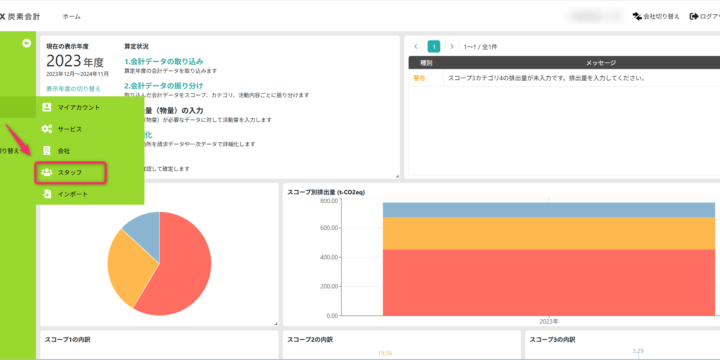Click 表示年度の切り替え link
Image resolution: width=720 pixels, height=360 pixels.
73,89
